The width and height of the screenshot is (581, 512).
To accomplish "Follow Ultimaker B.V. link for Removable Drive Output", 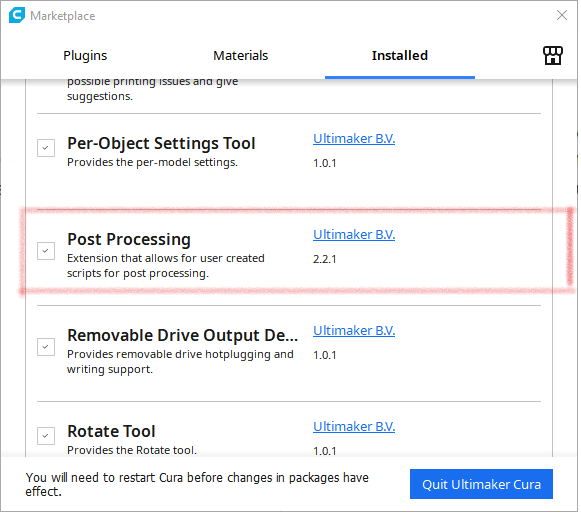I will pyautogui.click(x=354, y=330).
